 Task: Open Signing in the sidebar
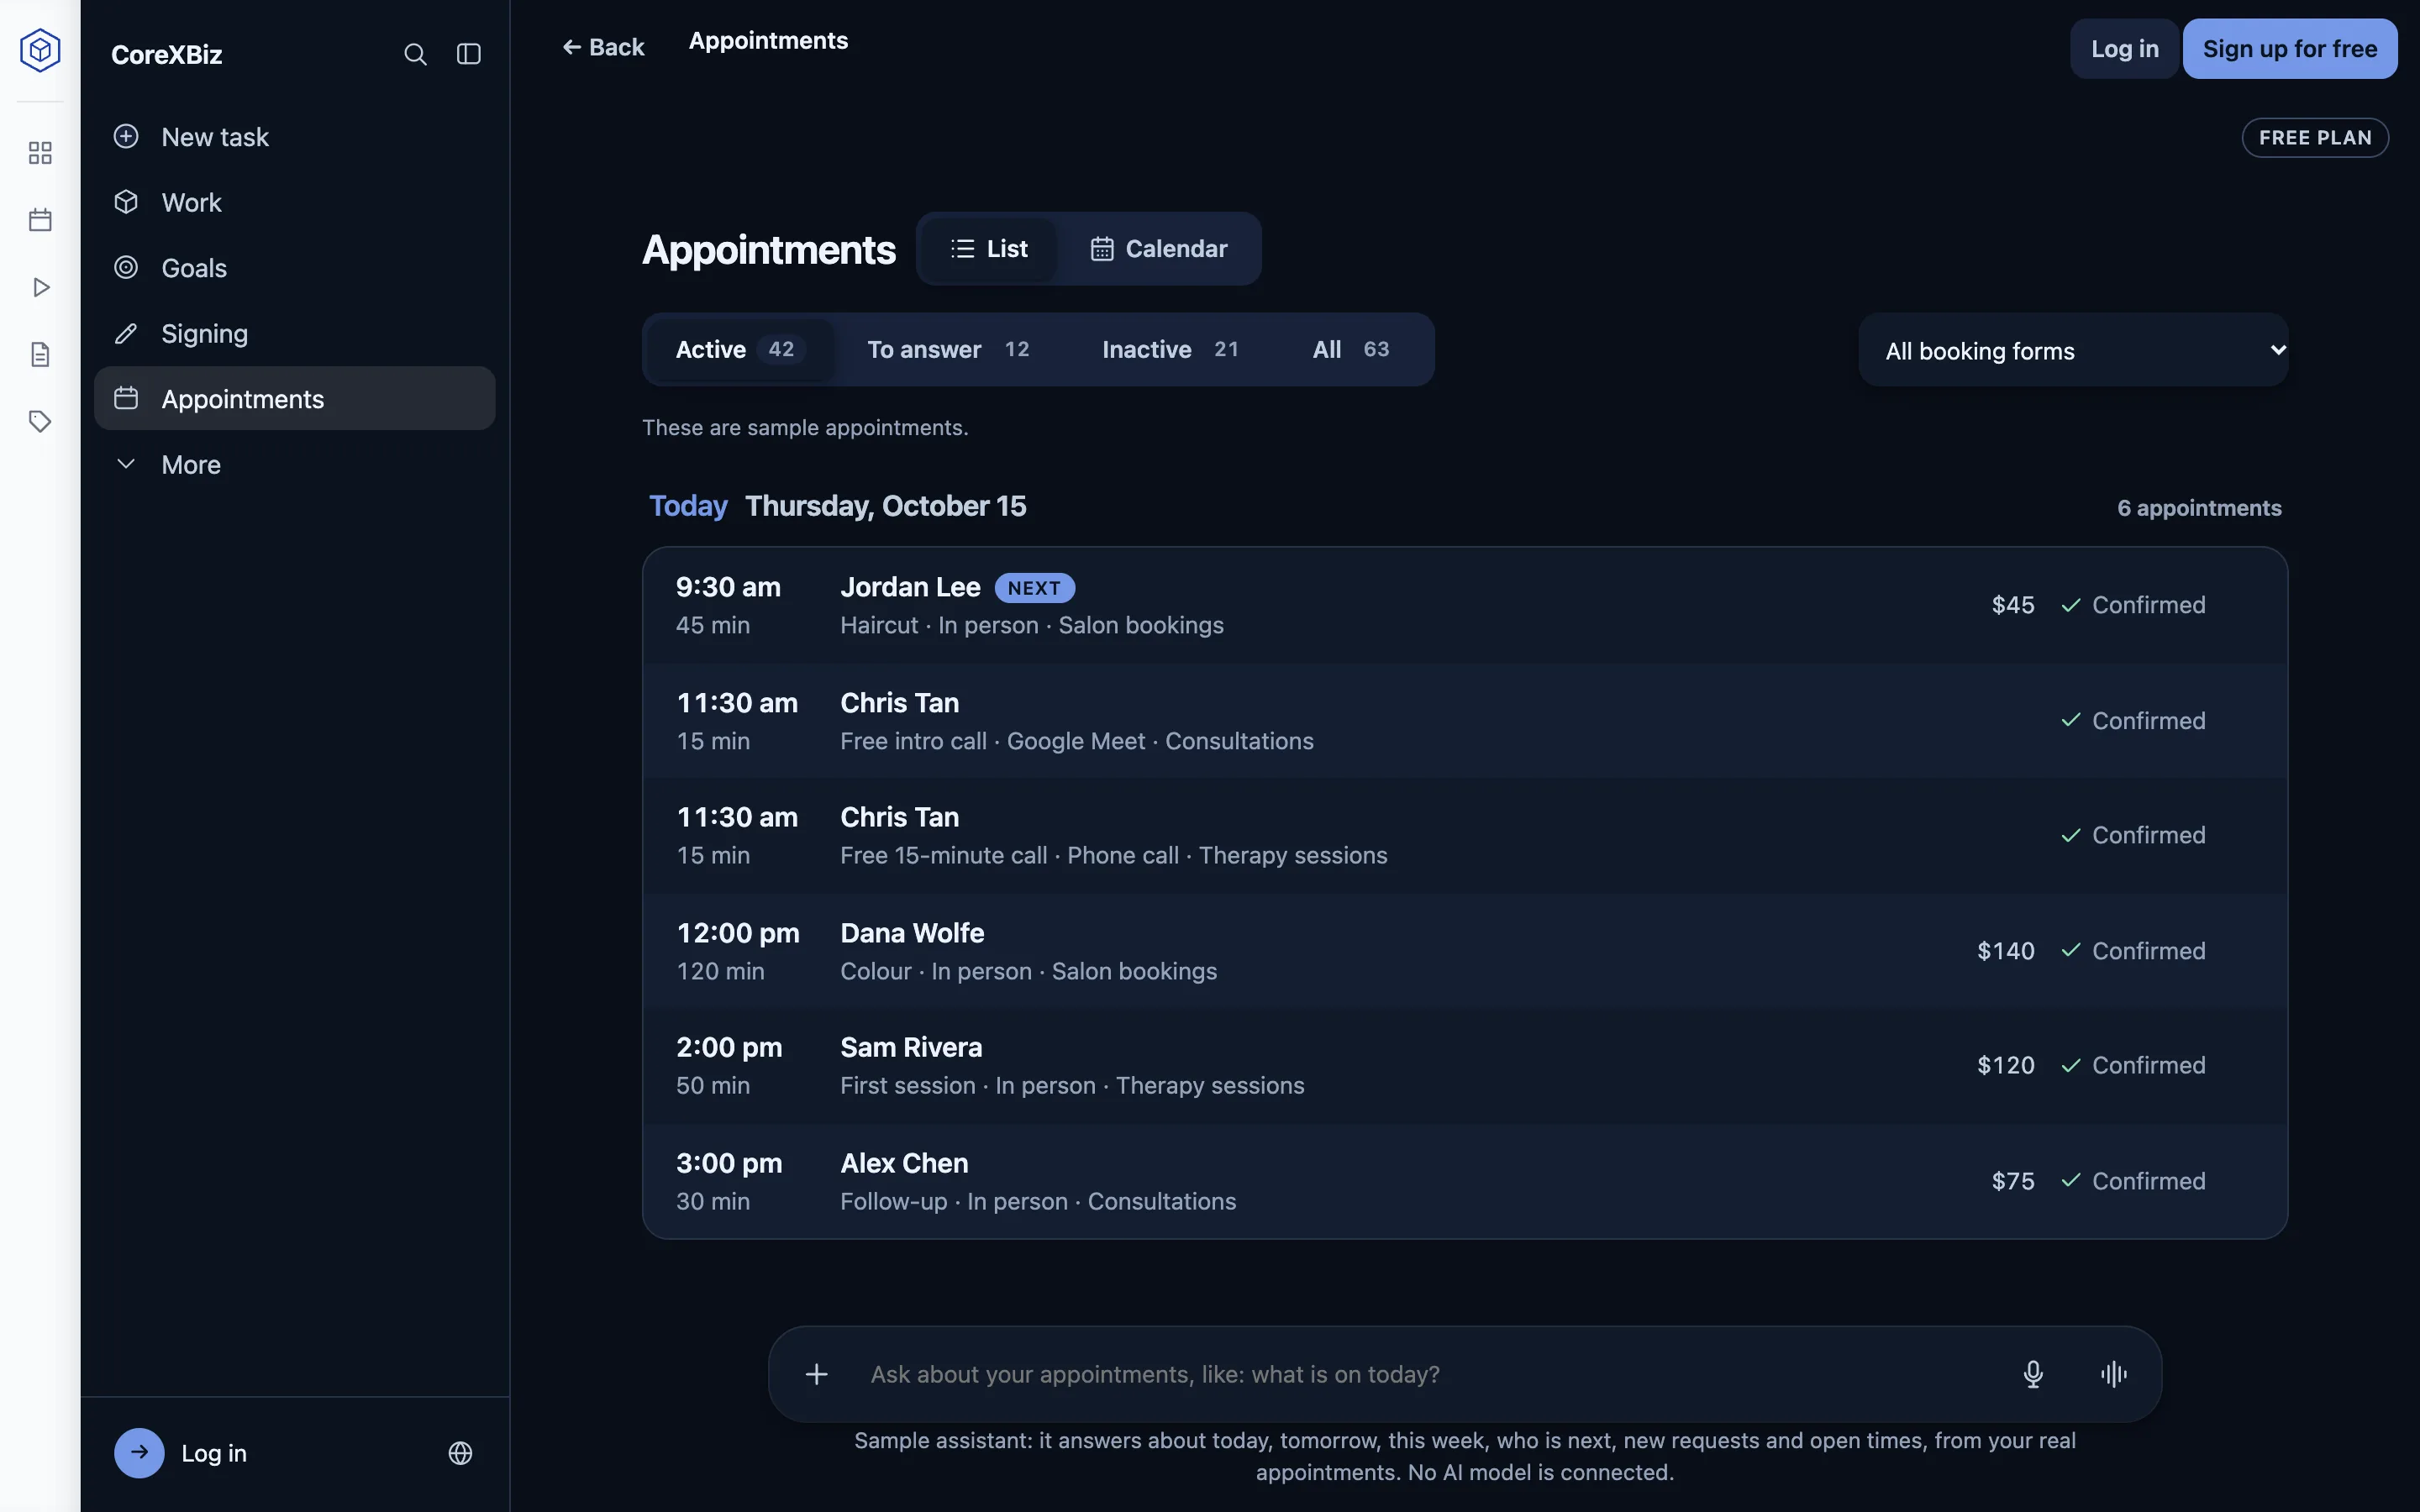click(294, 333)
